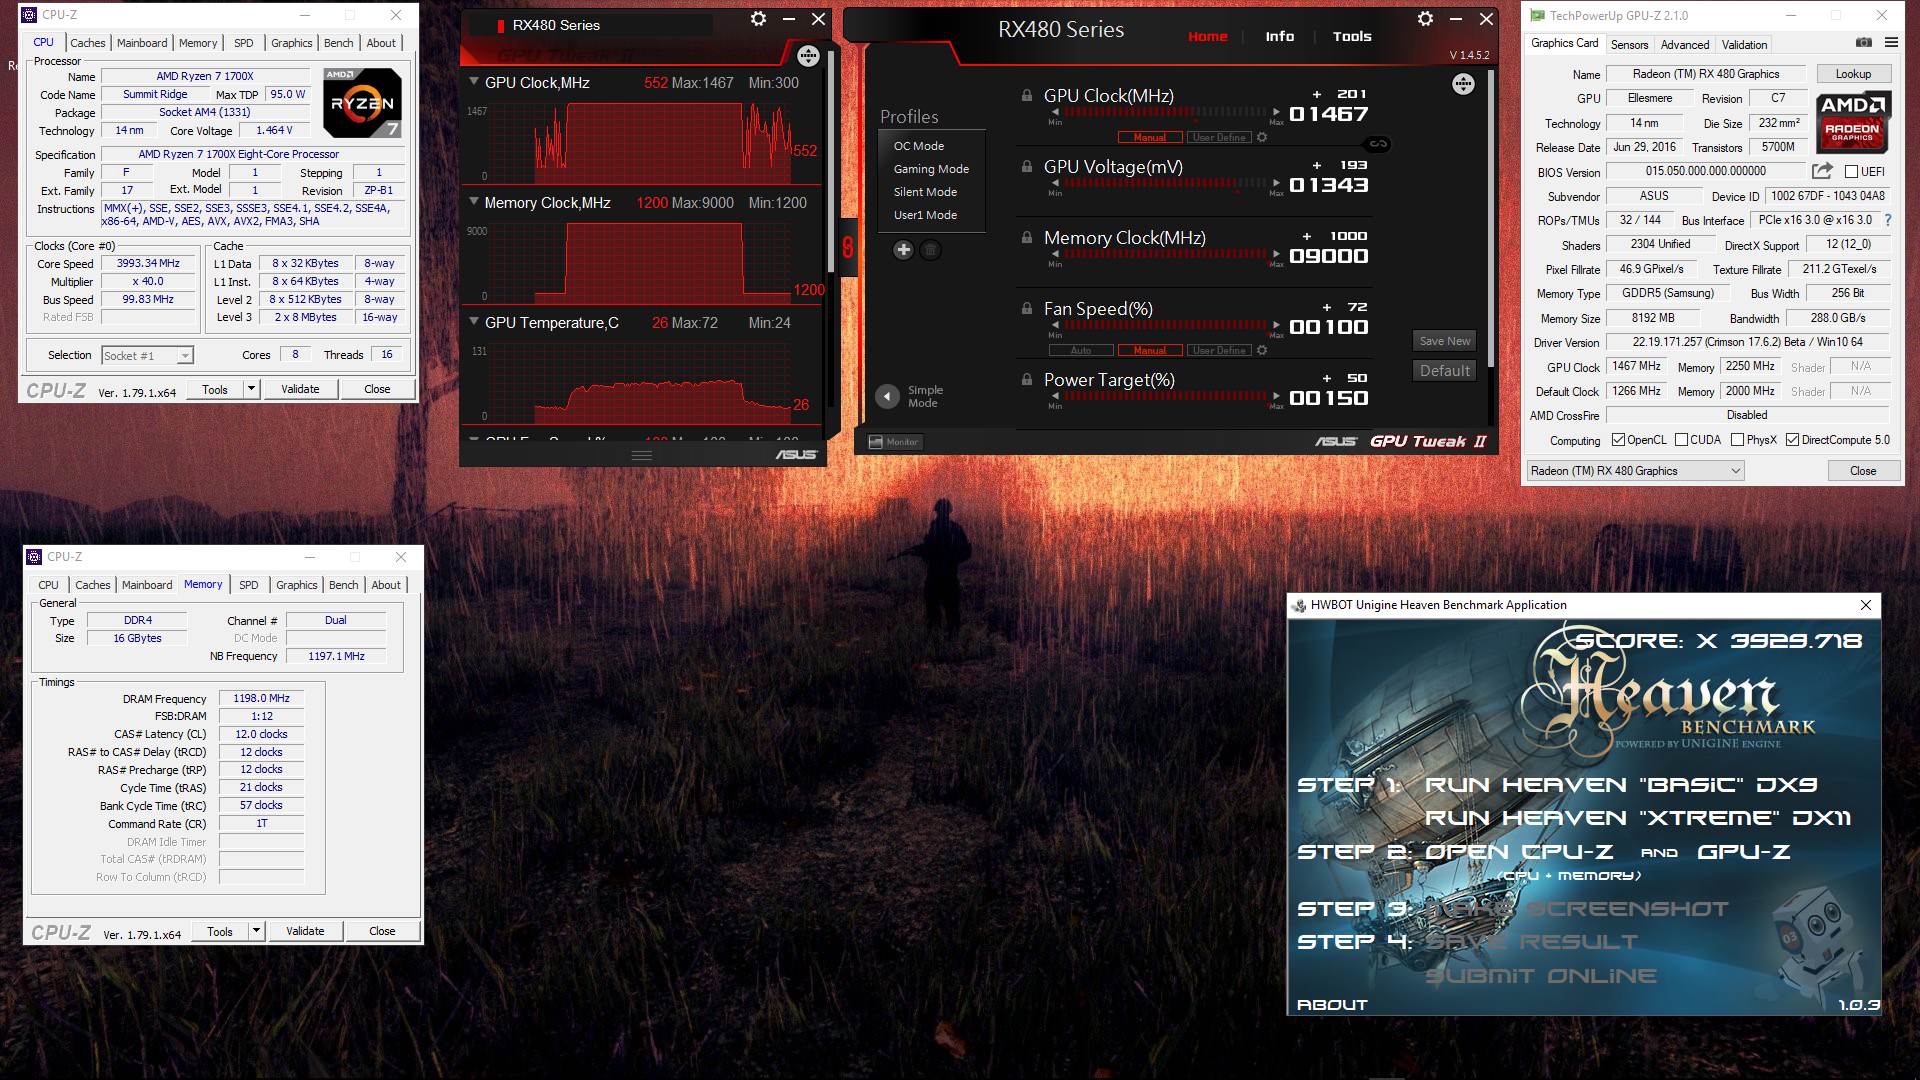Click the lock icon beside Power Target(%)
Screen dimensions: 1920x1080
(1026, 380)
